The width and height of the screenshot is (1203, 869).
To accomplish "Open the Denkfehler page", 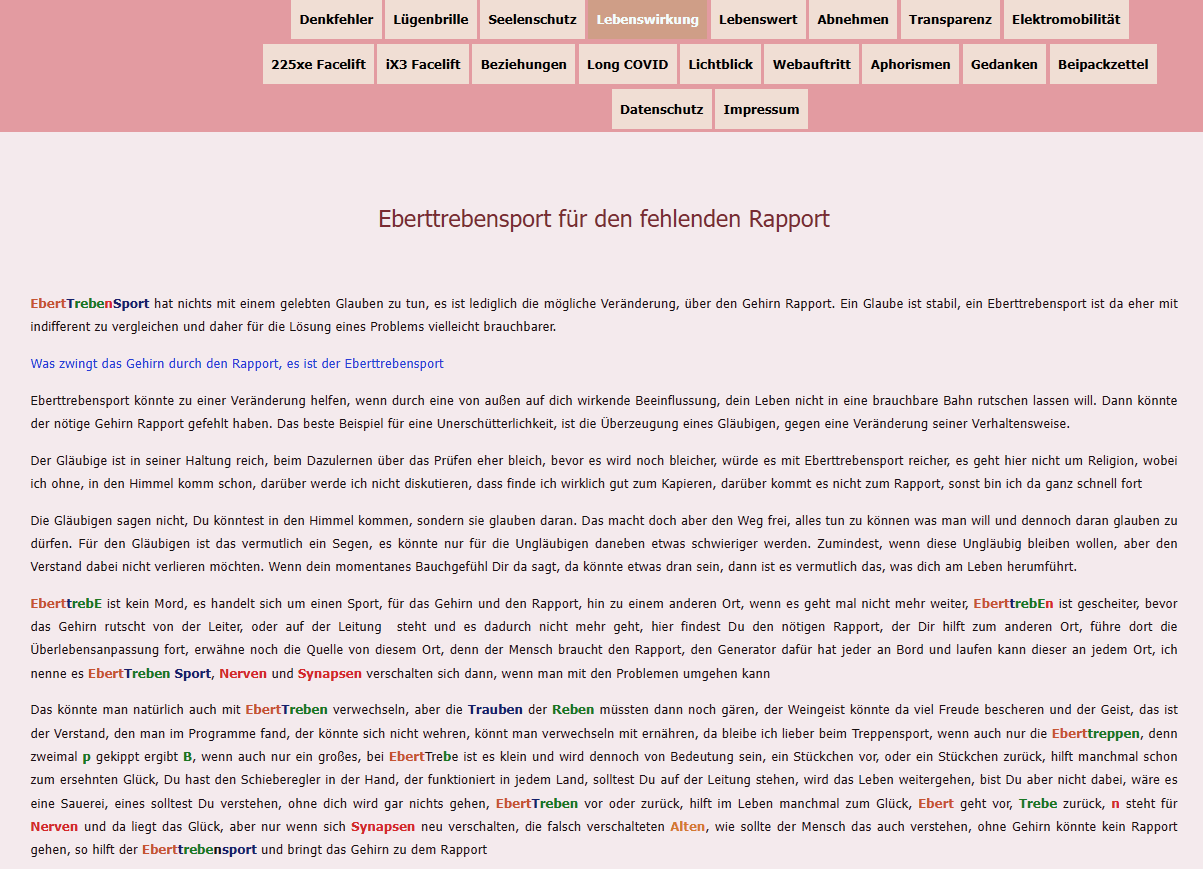I will pos(336,19).
